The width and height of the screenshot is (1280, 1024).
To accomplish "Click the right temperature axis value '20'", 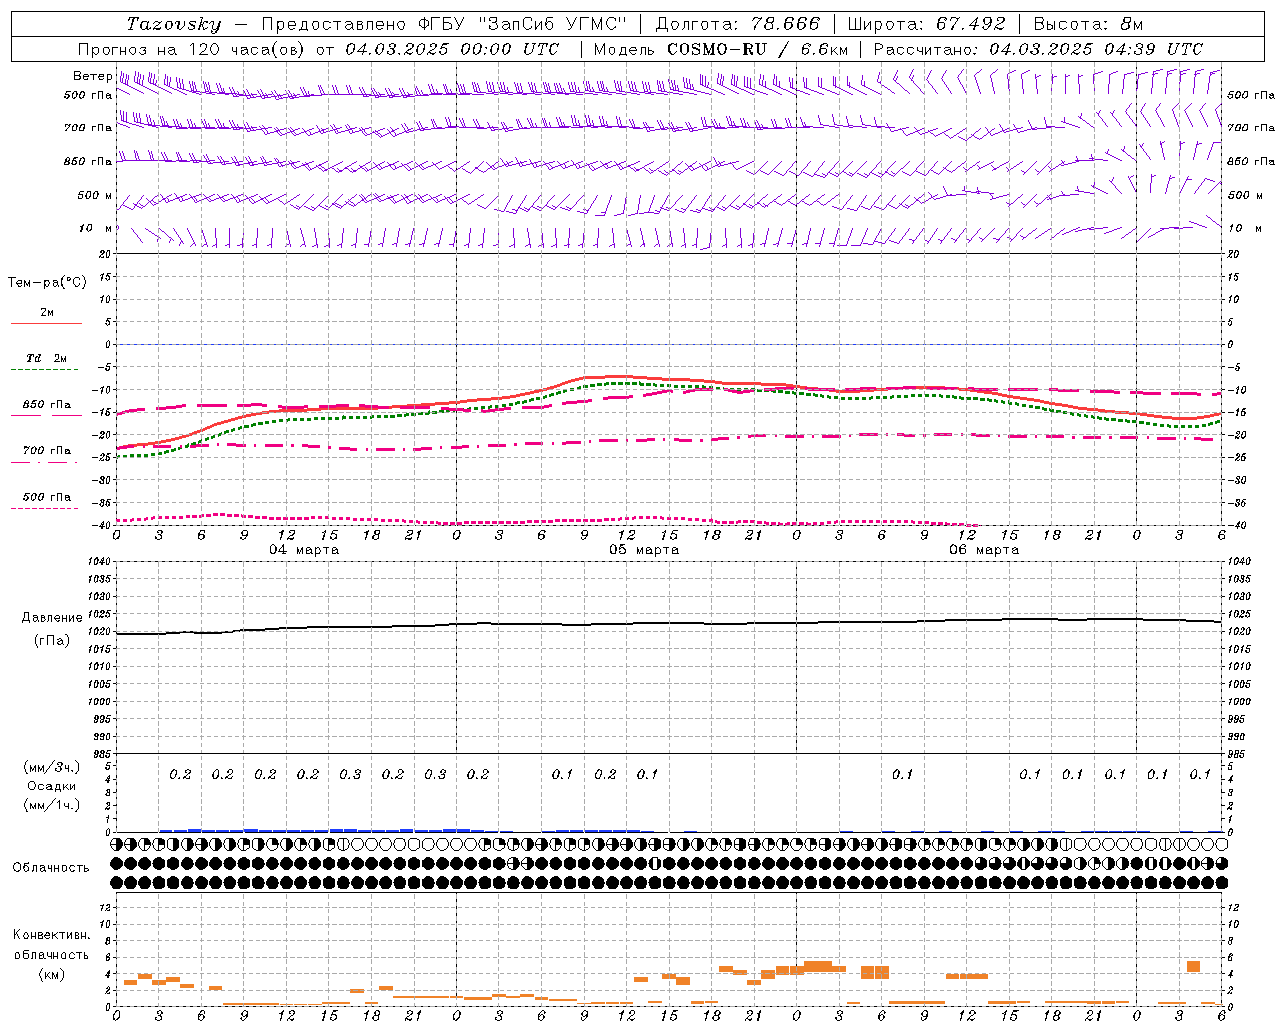I will coord(1234,254).
